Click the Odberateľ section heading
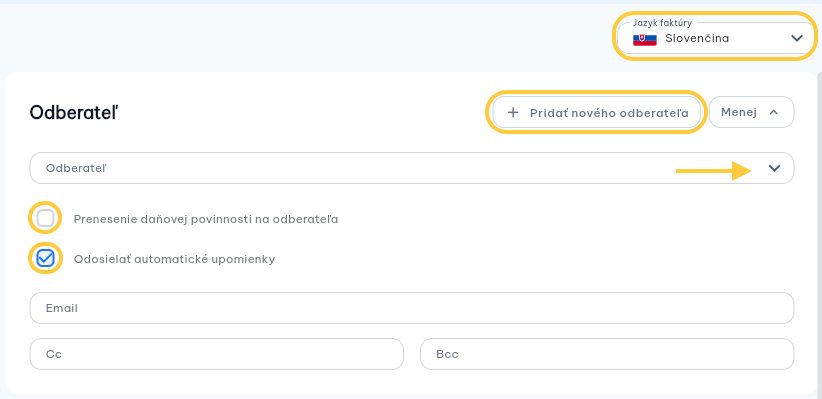 pyautogui.click(x=74, y=112)
